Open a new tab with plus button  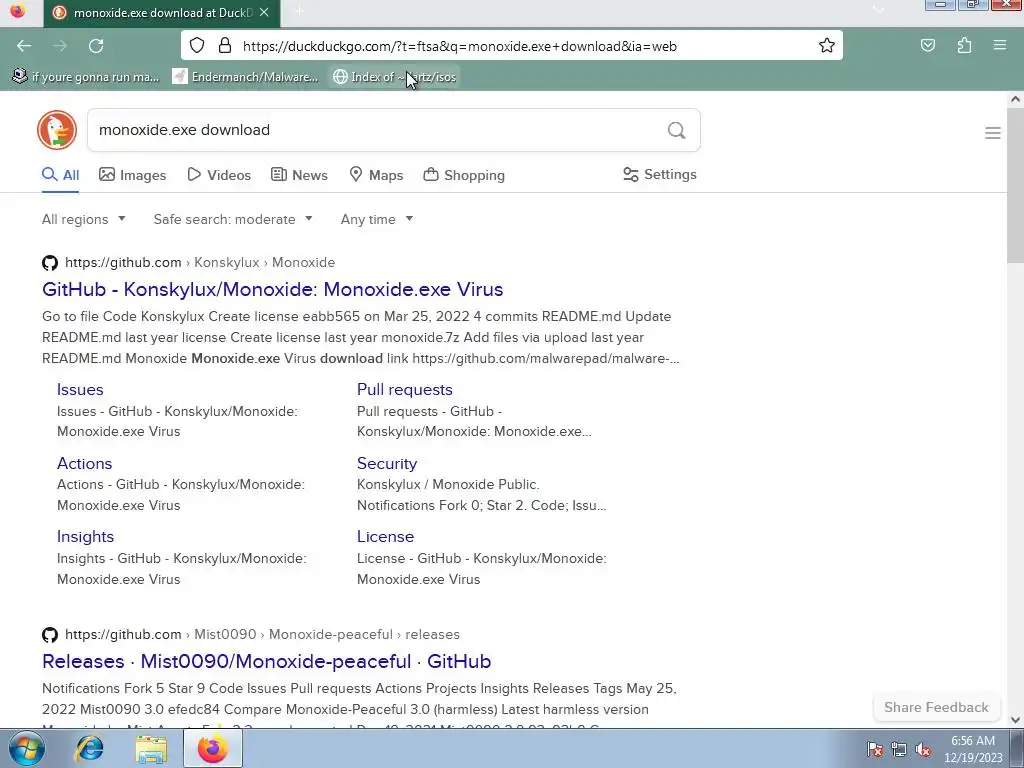(x=299, y=12)
